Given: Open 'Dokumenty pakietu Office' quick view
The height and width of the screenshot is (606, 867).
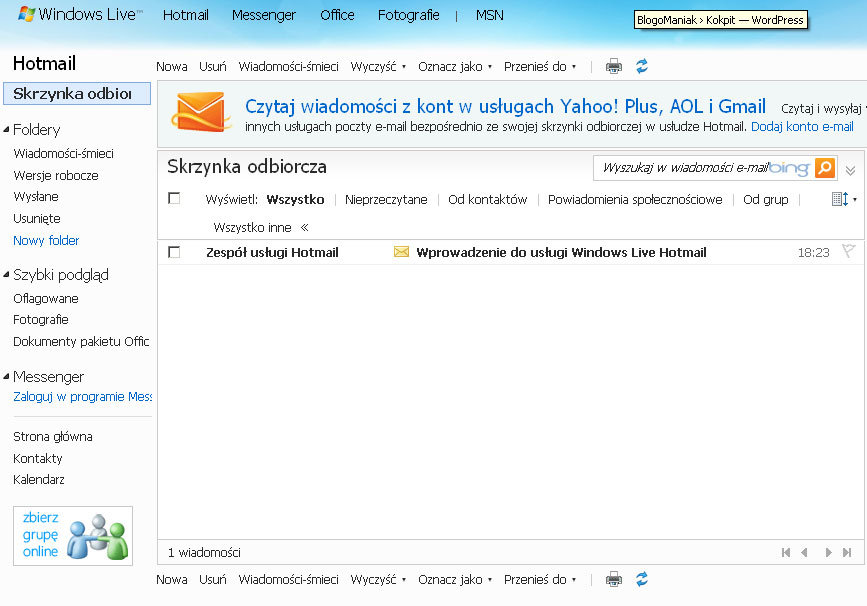Looking at the screenshot, I should point(81,342).
